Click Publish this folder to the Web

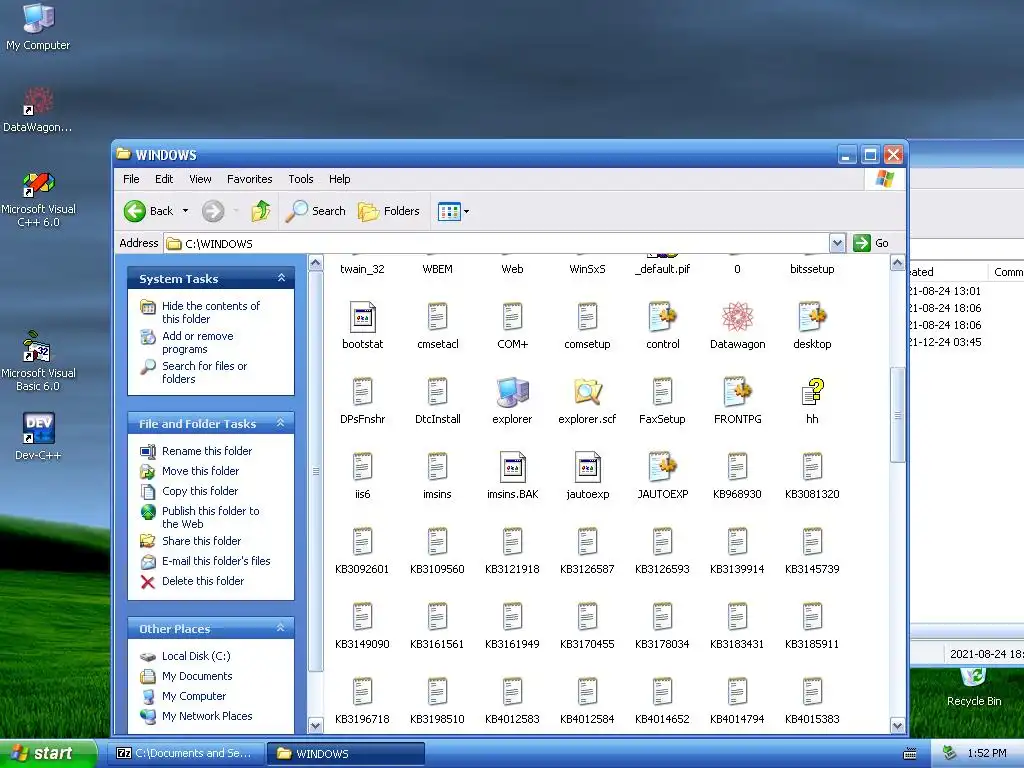coord(210,517)
